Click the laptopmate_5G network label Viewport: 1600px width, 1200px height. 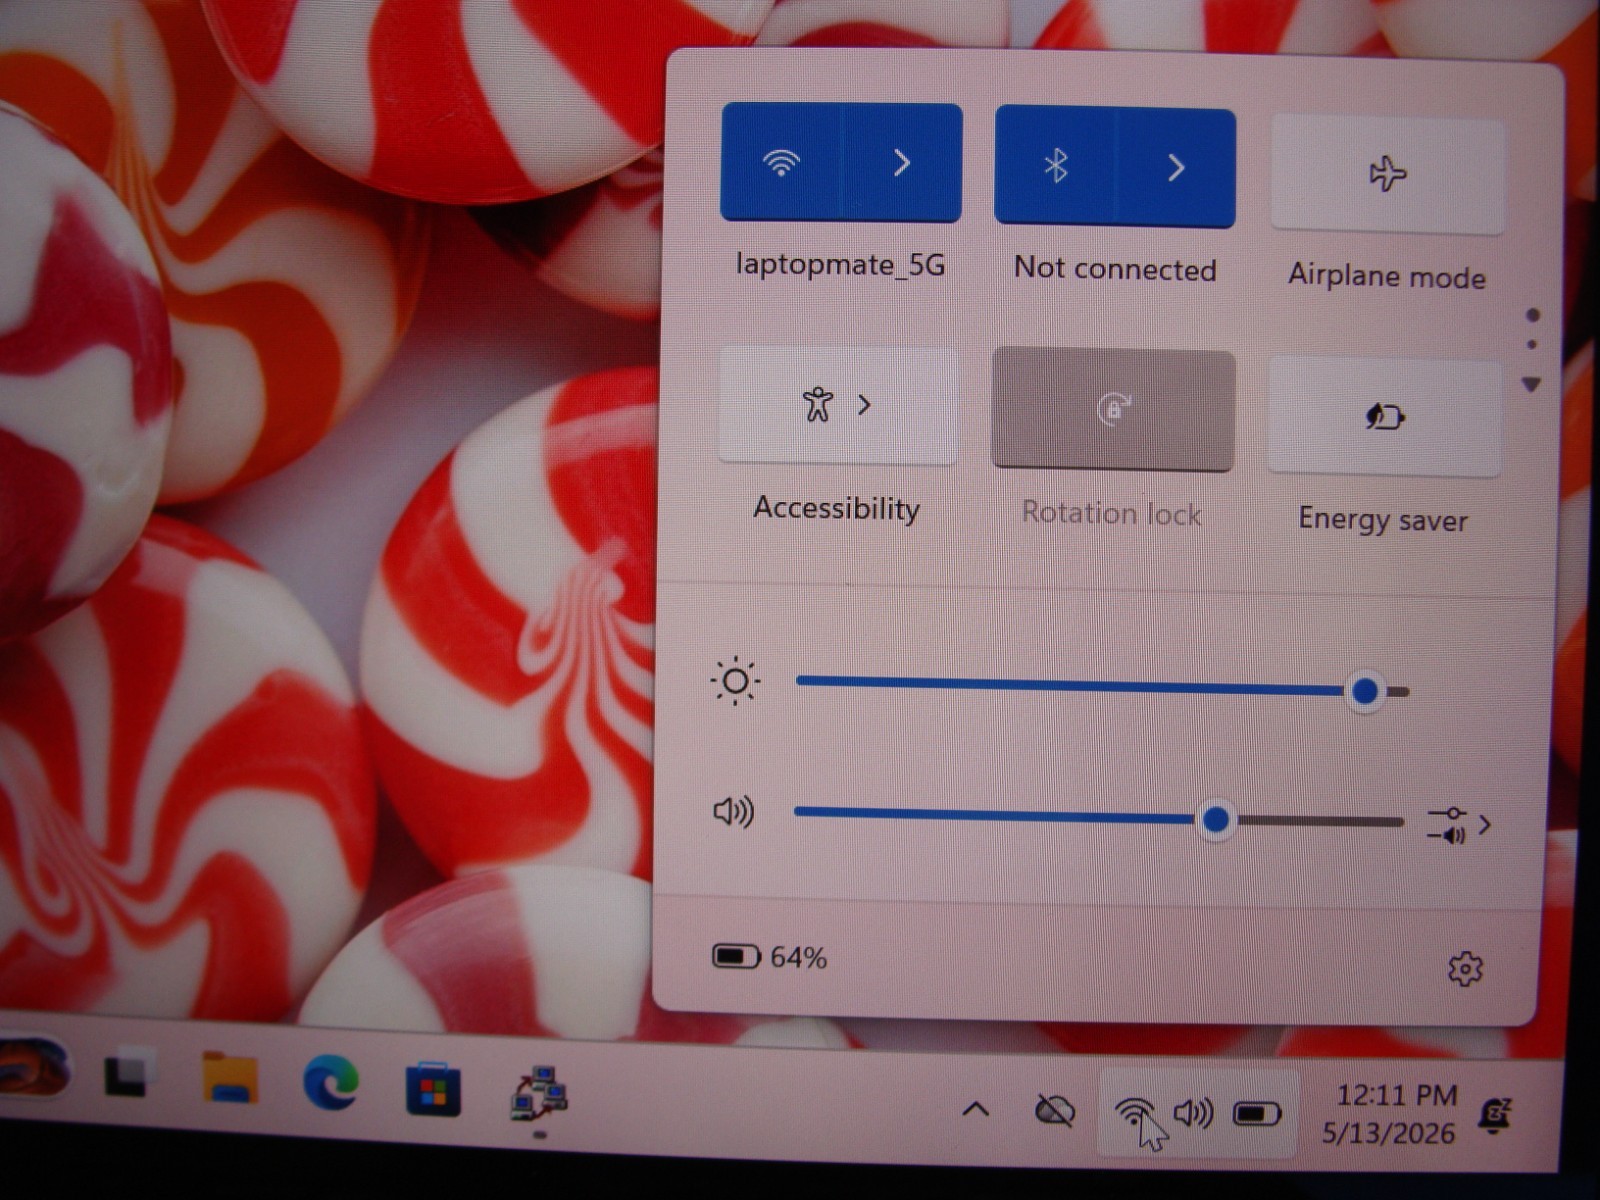pyautogui.click(x=840, y=265)
